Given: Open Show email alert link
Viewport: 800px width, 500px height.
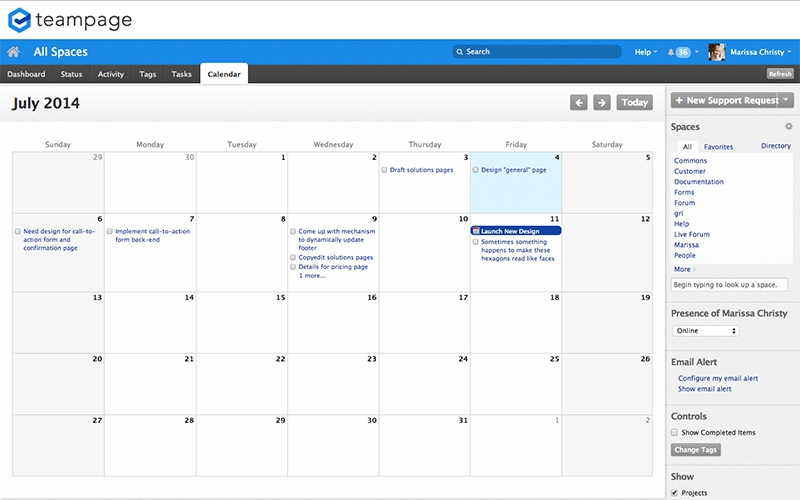Looking at the screenshot, I should tap(704, 389).
